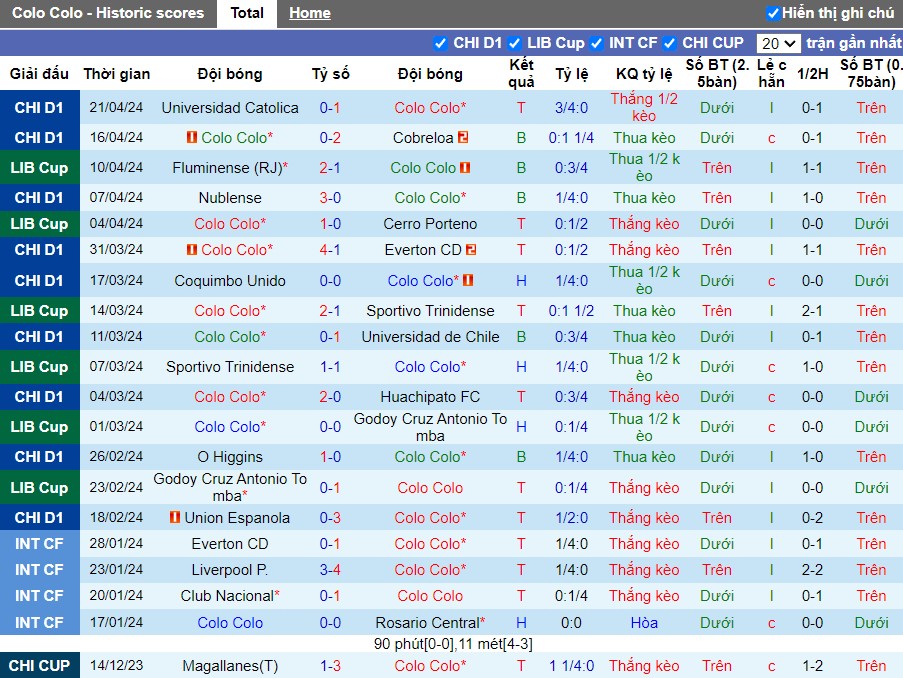903x678 pixels.
Task: Click the Hòa result for Rosario Central match
Action: pos(644,623)
